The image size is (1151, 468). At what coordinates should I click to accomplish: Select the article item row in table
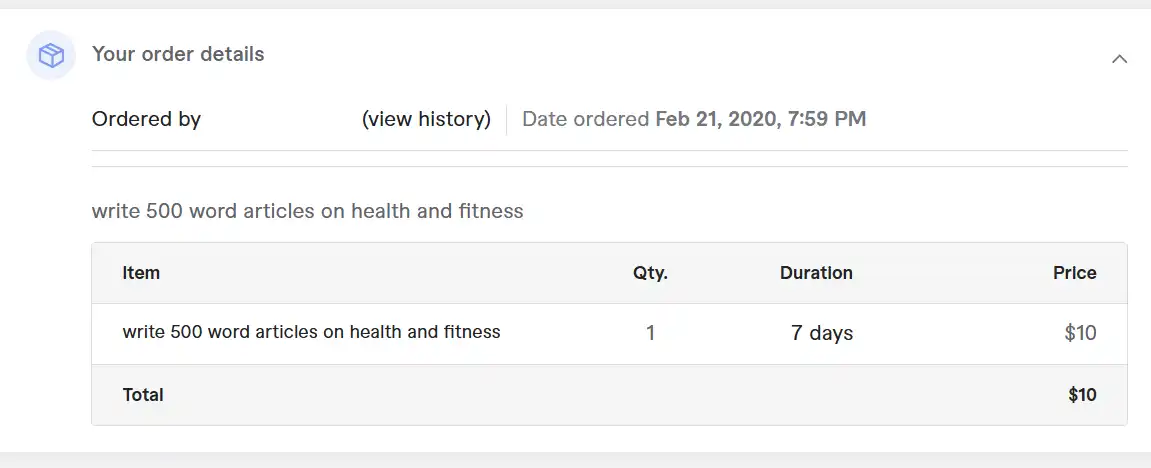pos(609,334)
